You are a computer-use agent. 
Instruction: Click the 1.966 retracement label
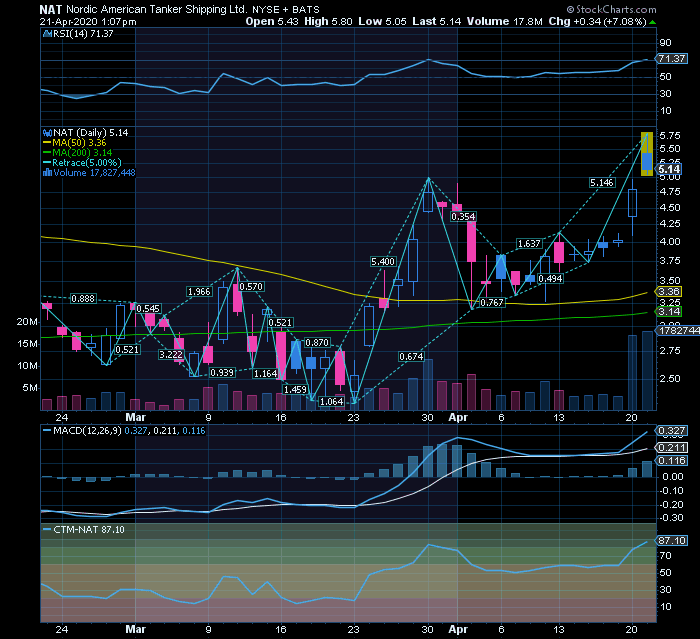click(x=199, y=292)
